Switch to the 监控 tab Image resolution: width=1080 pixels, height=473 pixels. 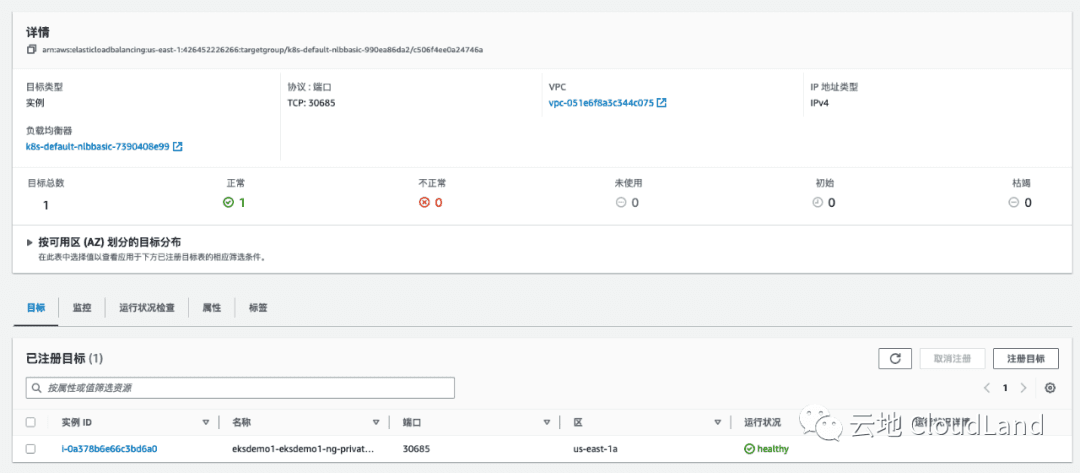[x=82, y=308]
